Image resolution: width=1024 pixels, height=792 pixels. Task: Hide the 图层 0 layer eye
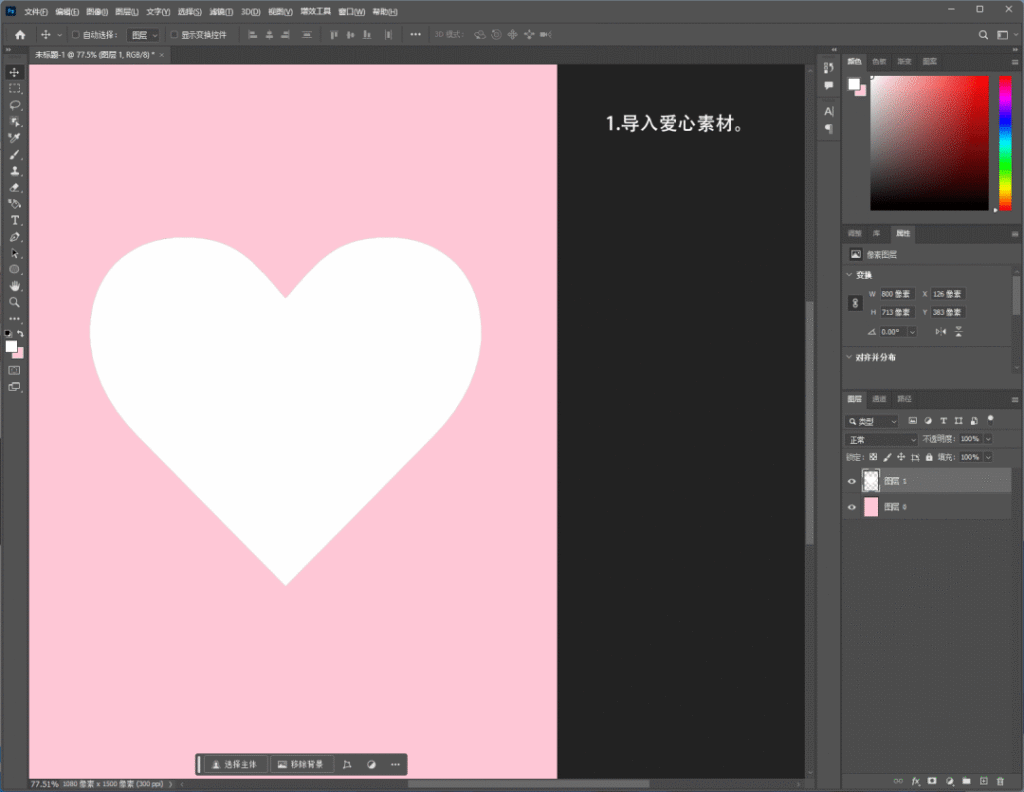(x=852, y=507)
